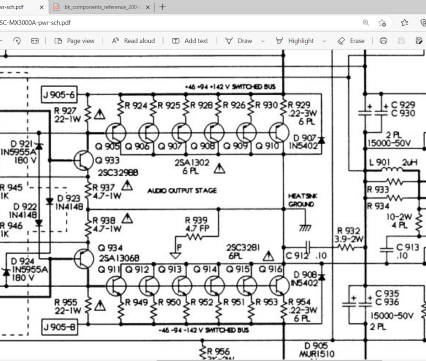The height and width of the screenshot is (361, 426).
Task: Click the D 923 IN4148 diode label
Action: tap(69, 203)
